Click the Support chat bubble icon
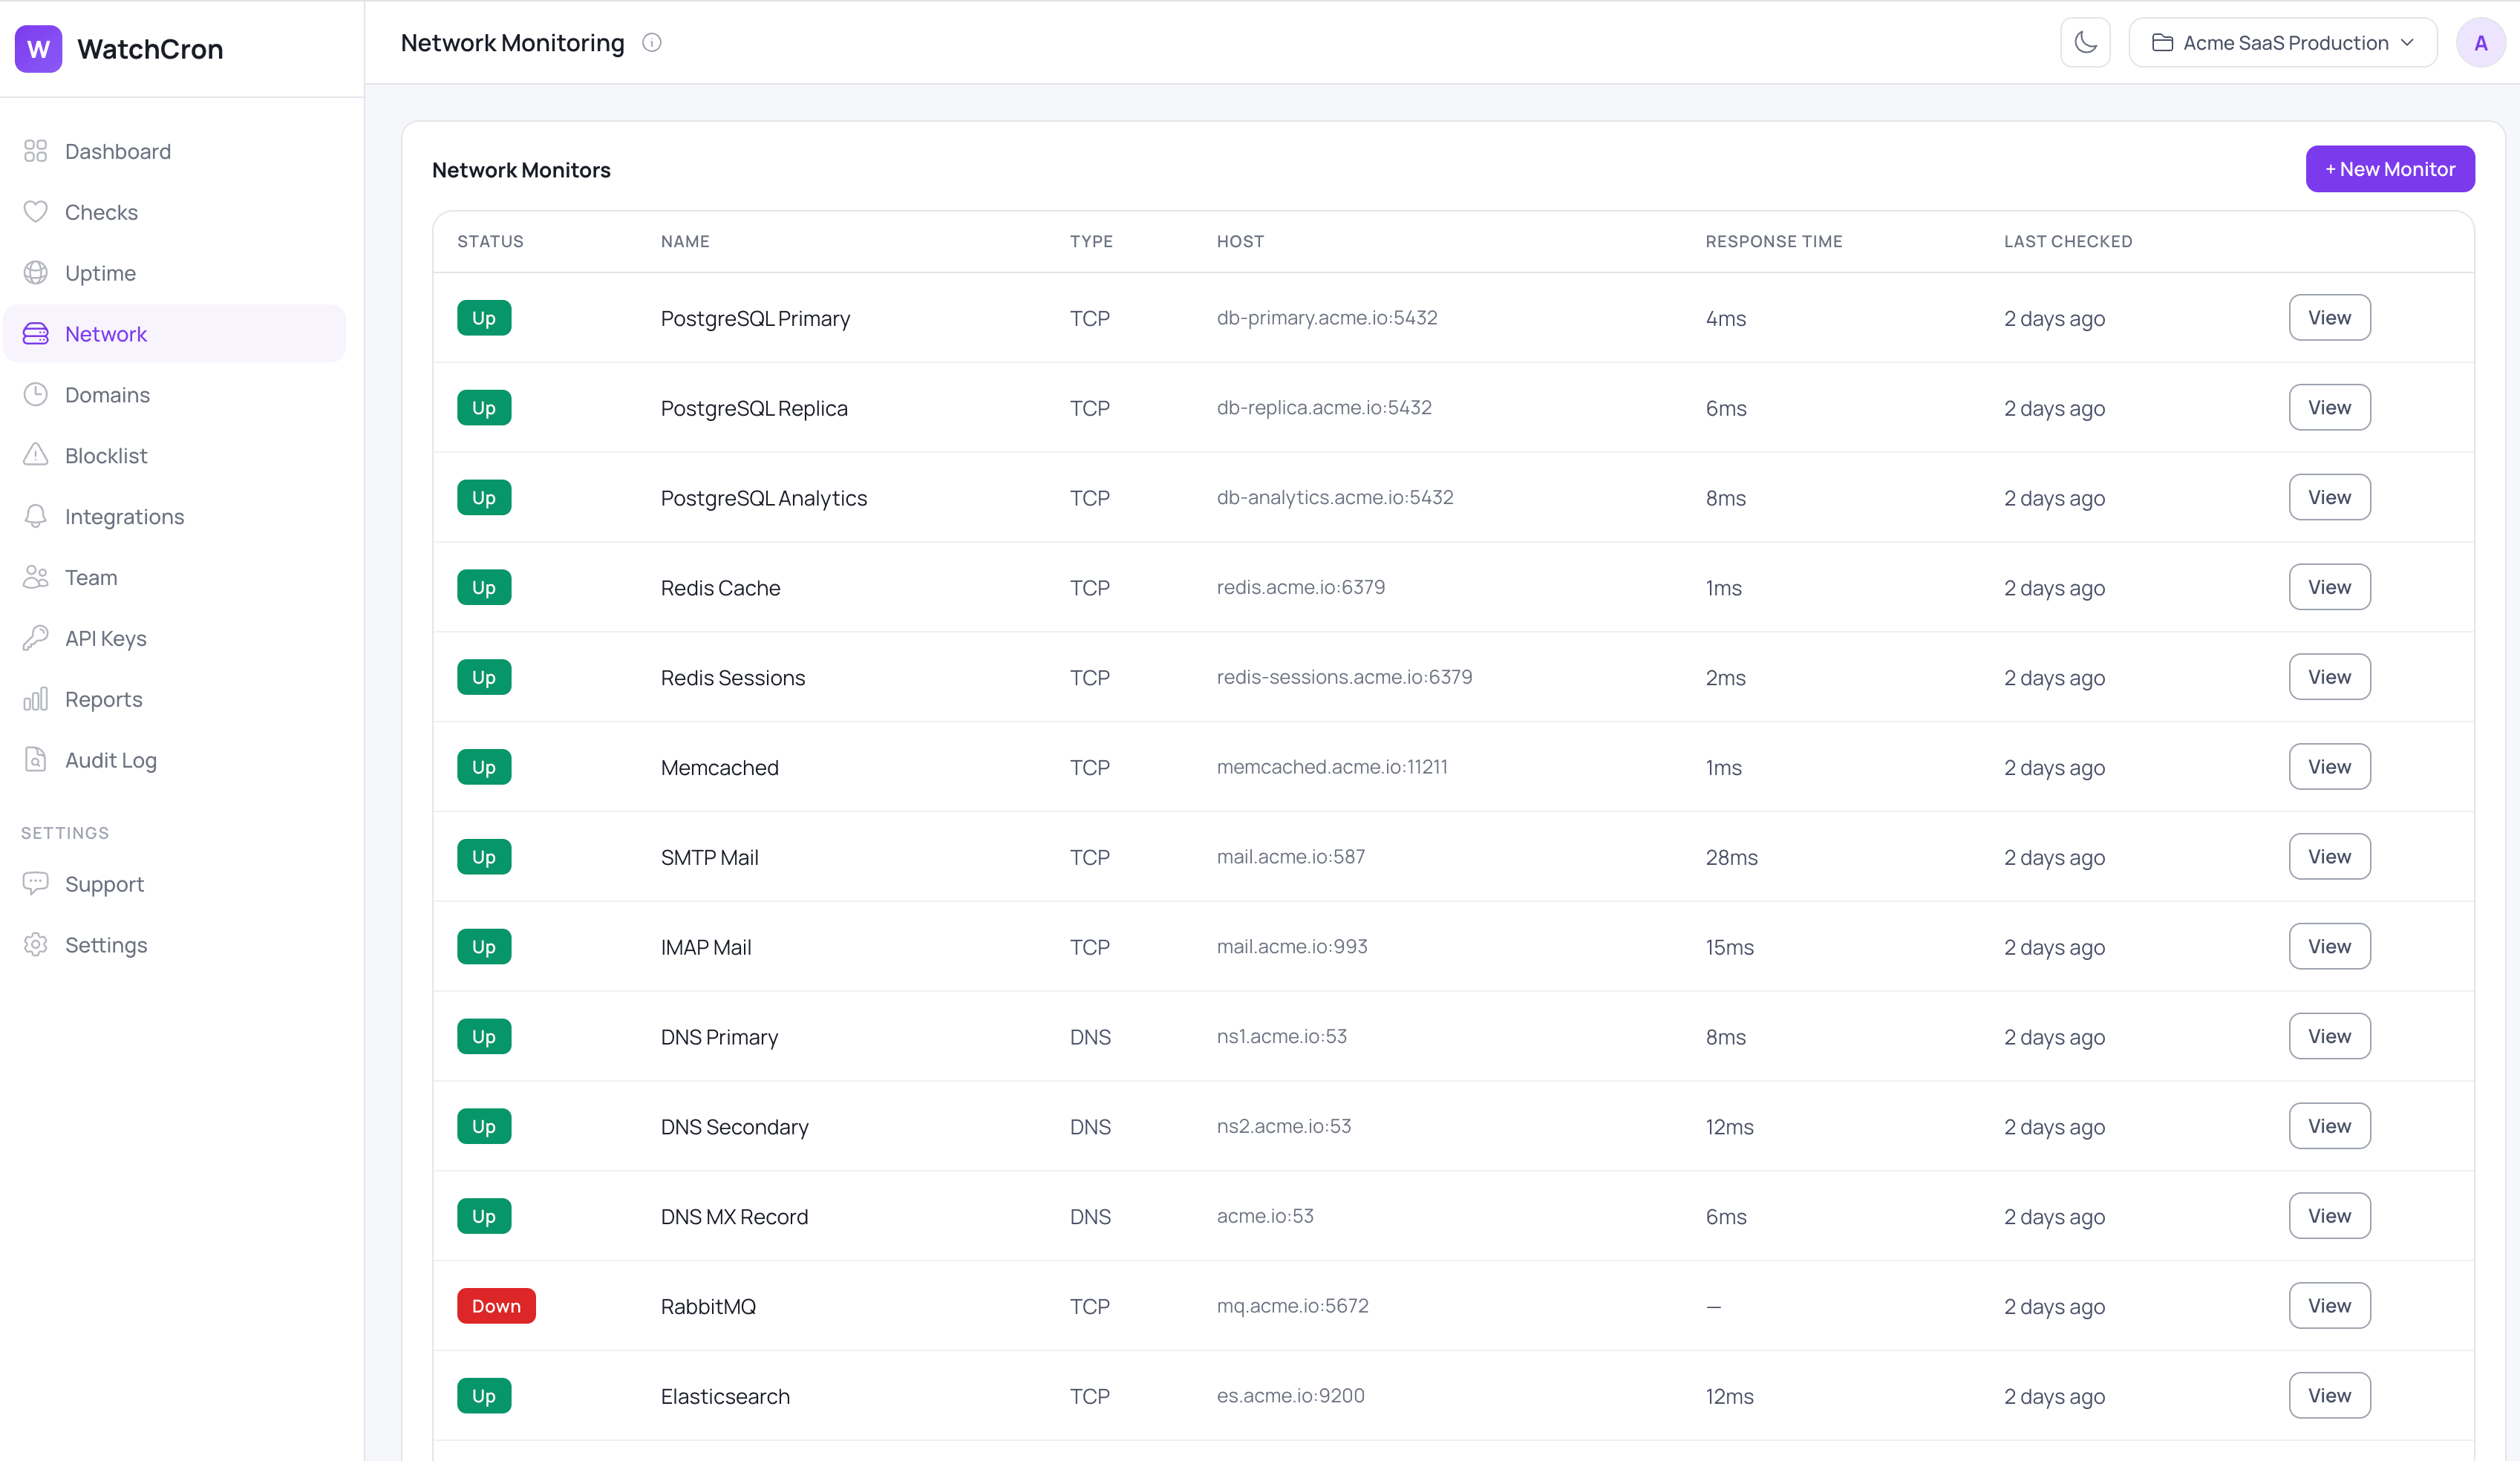Viewport: 2520px width, 1461px height. coord(35,884)
